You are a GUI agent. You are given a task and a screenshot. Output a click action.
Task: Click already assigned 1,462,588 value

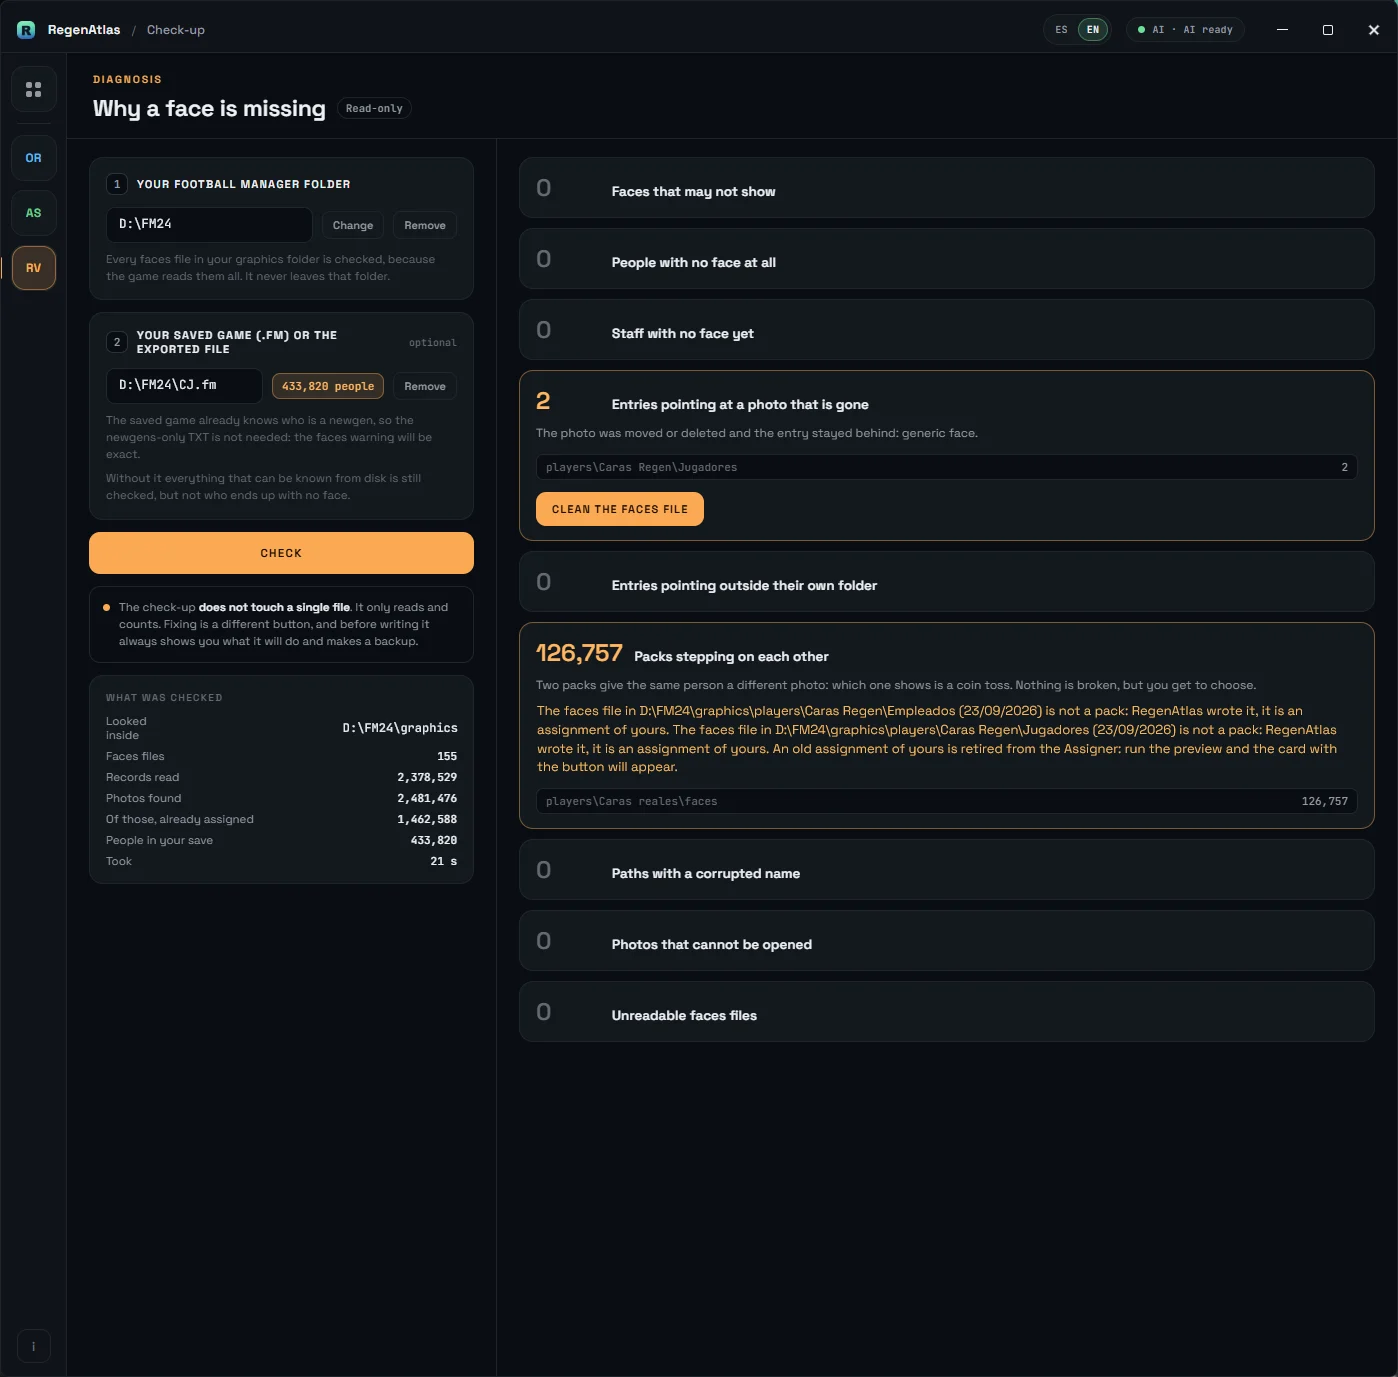click(x=427, y=819)
